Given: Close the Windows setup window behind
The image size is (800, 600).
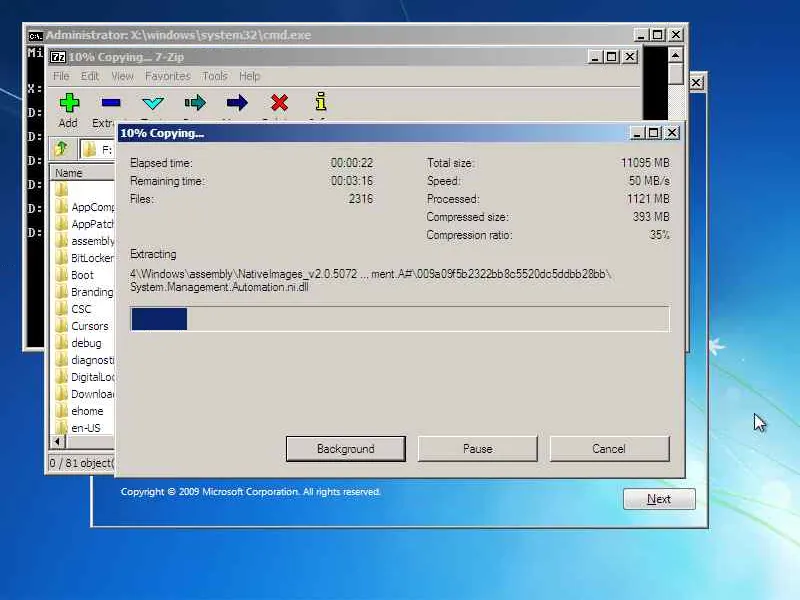Looking at the screenshot, I should tap(696, 82).
